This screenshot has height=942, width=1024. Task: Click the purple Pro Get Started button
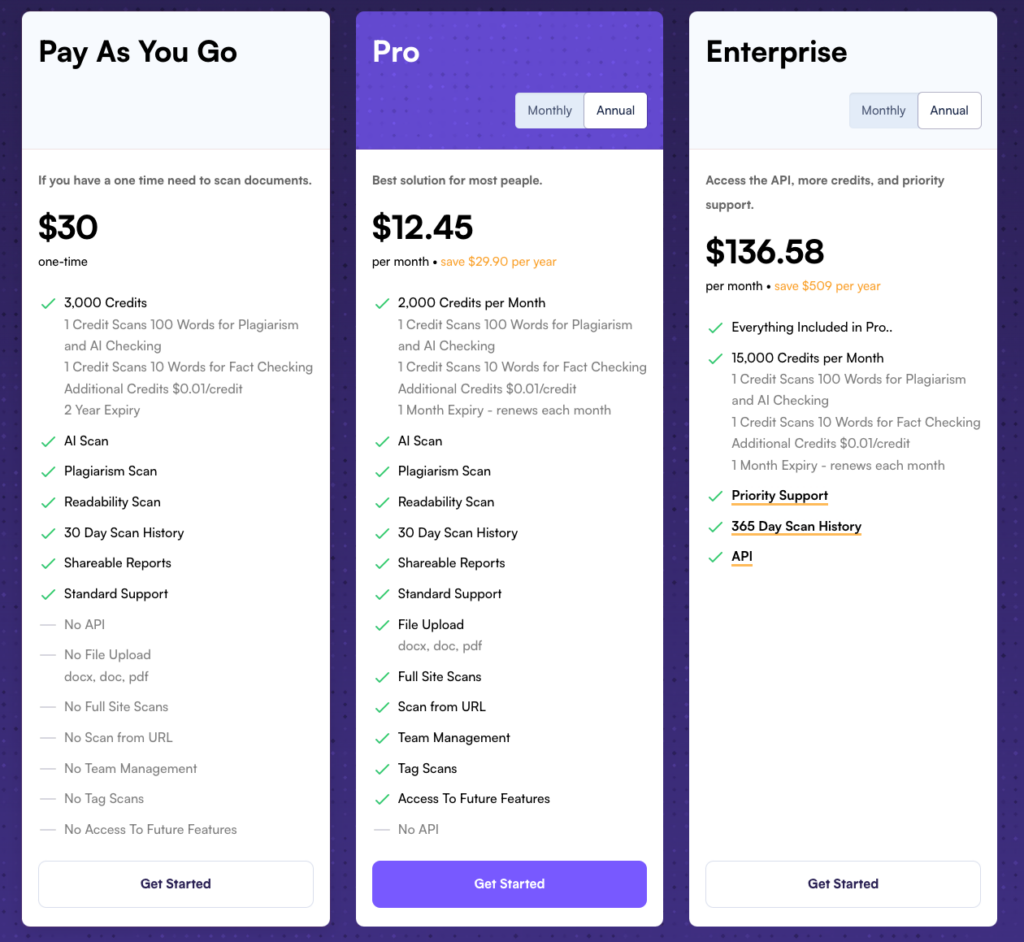point(509,884)
